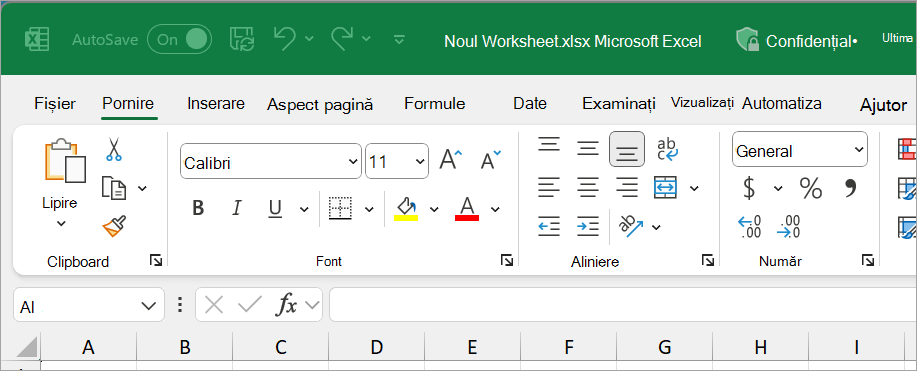
Task: Align text to middle of cell
Action: coord(588,149)
